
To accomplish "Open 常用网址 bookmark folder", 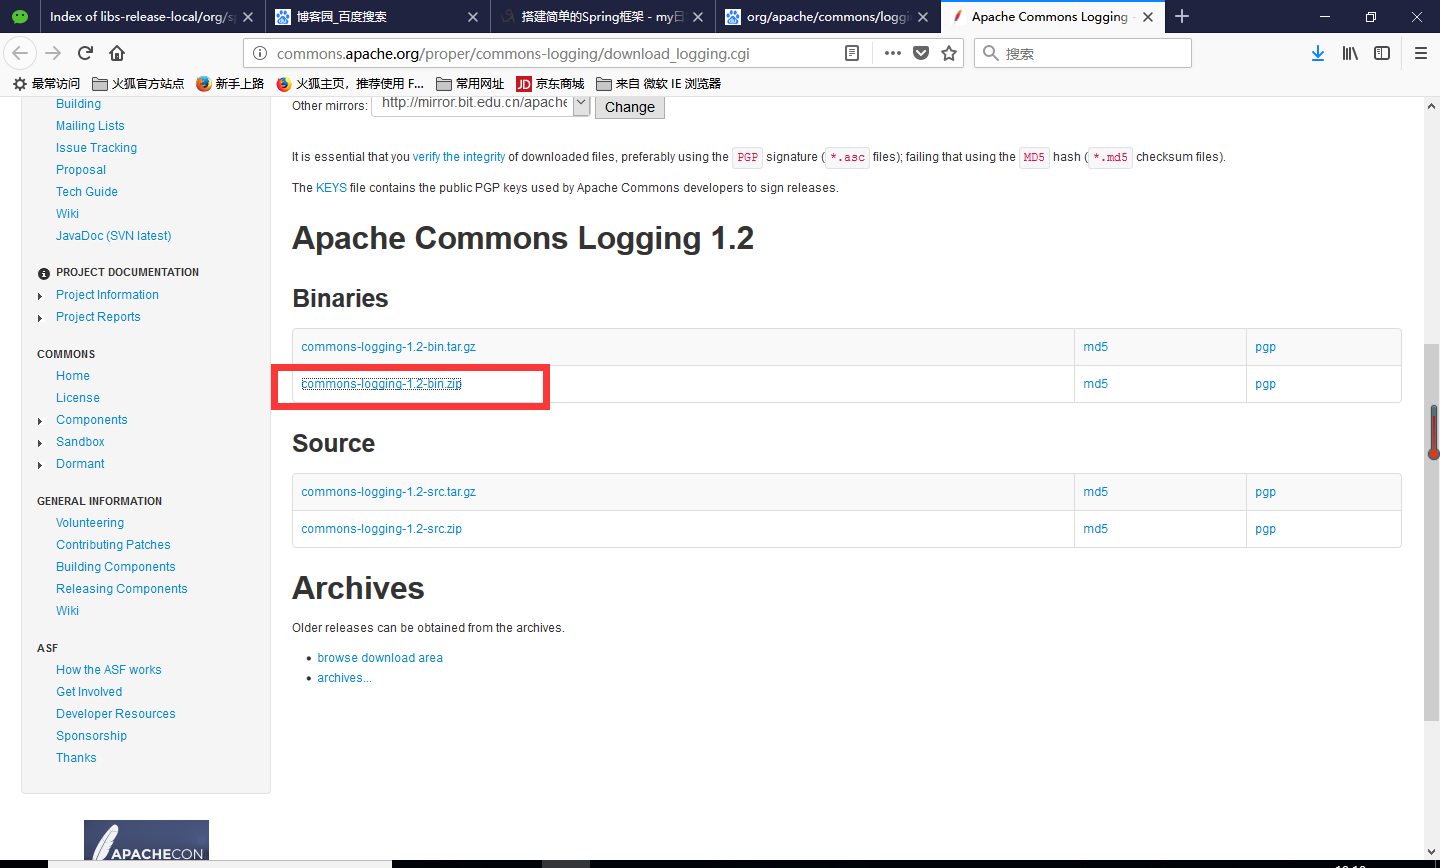I will point(470,83).
